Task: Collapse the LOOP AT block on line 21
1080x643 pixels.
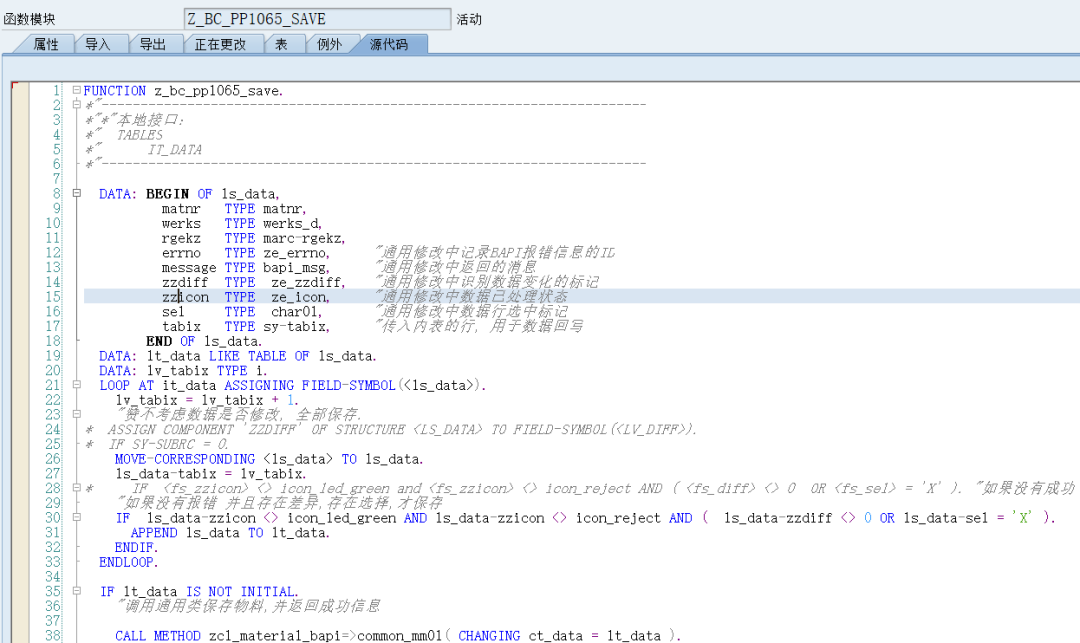Action: [76, 385]
